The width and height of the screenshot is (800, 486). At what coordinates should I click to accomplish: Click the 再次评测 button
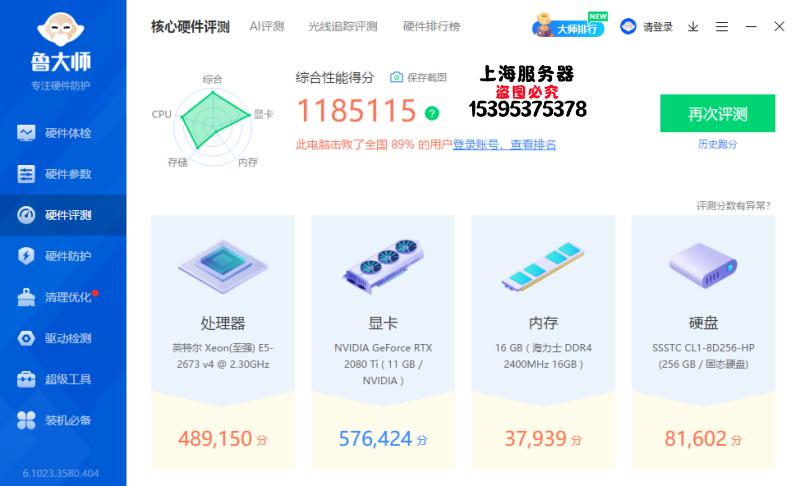[717, 113]
